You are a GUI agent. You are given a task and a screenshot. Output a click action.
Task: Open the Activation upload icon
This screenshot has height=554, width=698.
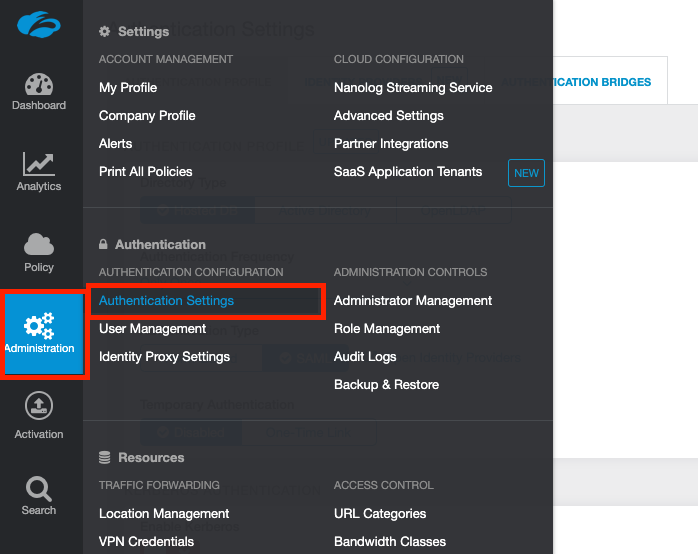click(39, 407)
